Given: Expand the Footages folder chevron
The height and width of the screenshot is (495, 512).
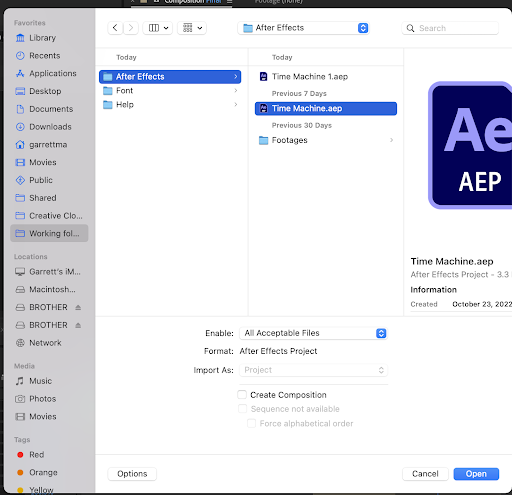Looking at the screenshot, I should pos(391,140).
